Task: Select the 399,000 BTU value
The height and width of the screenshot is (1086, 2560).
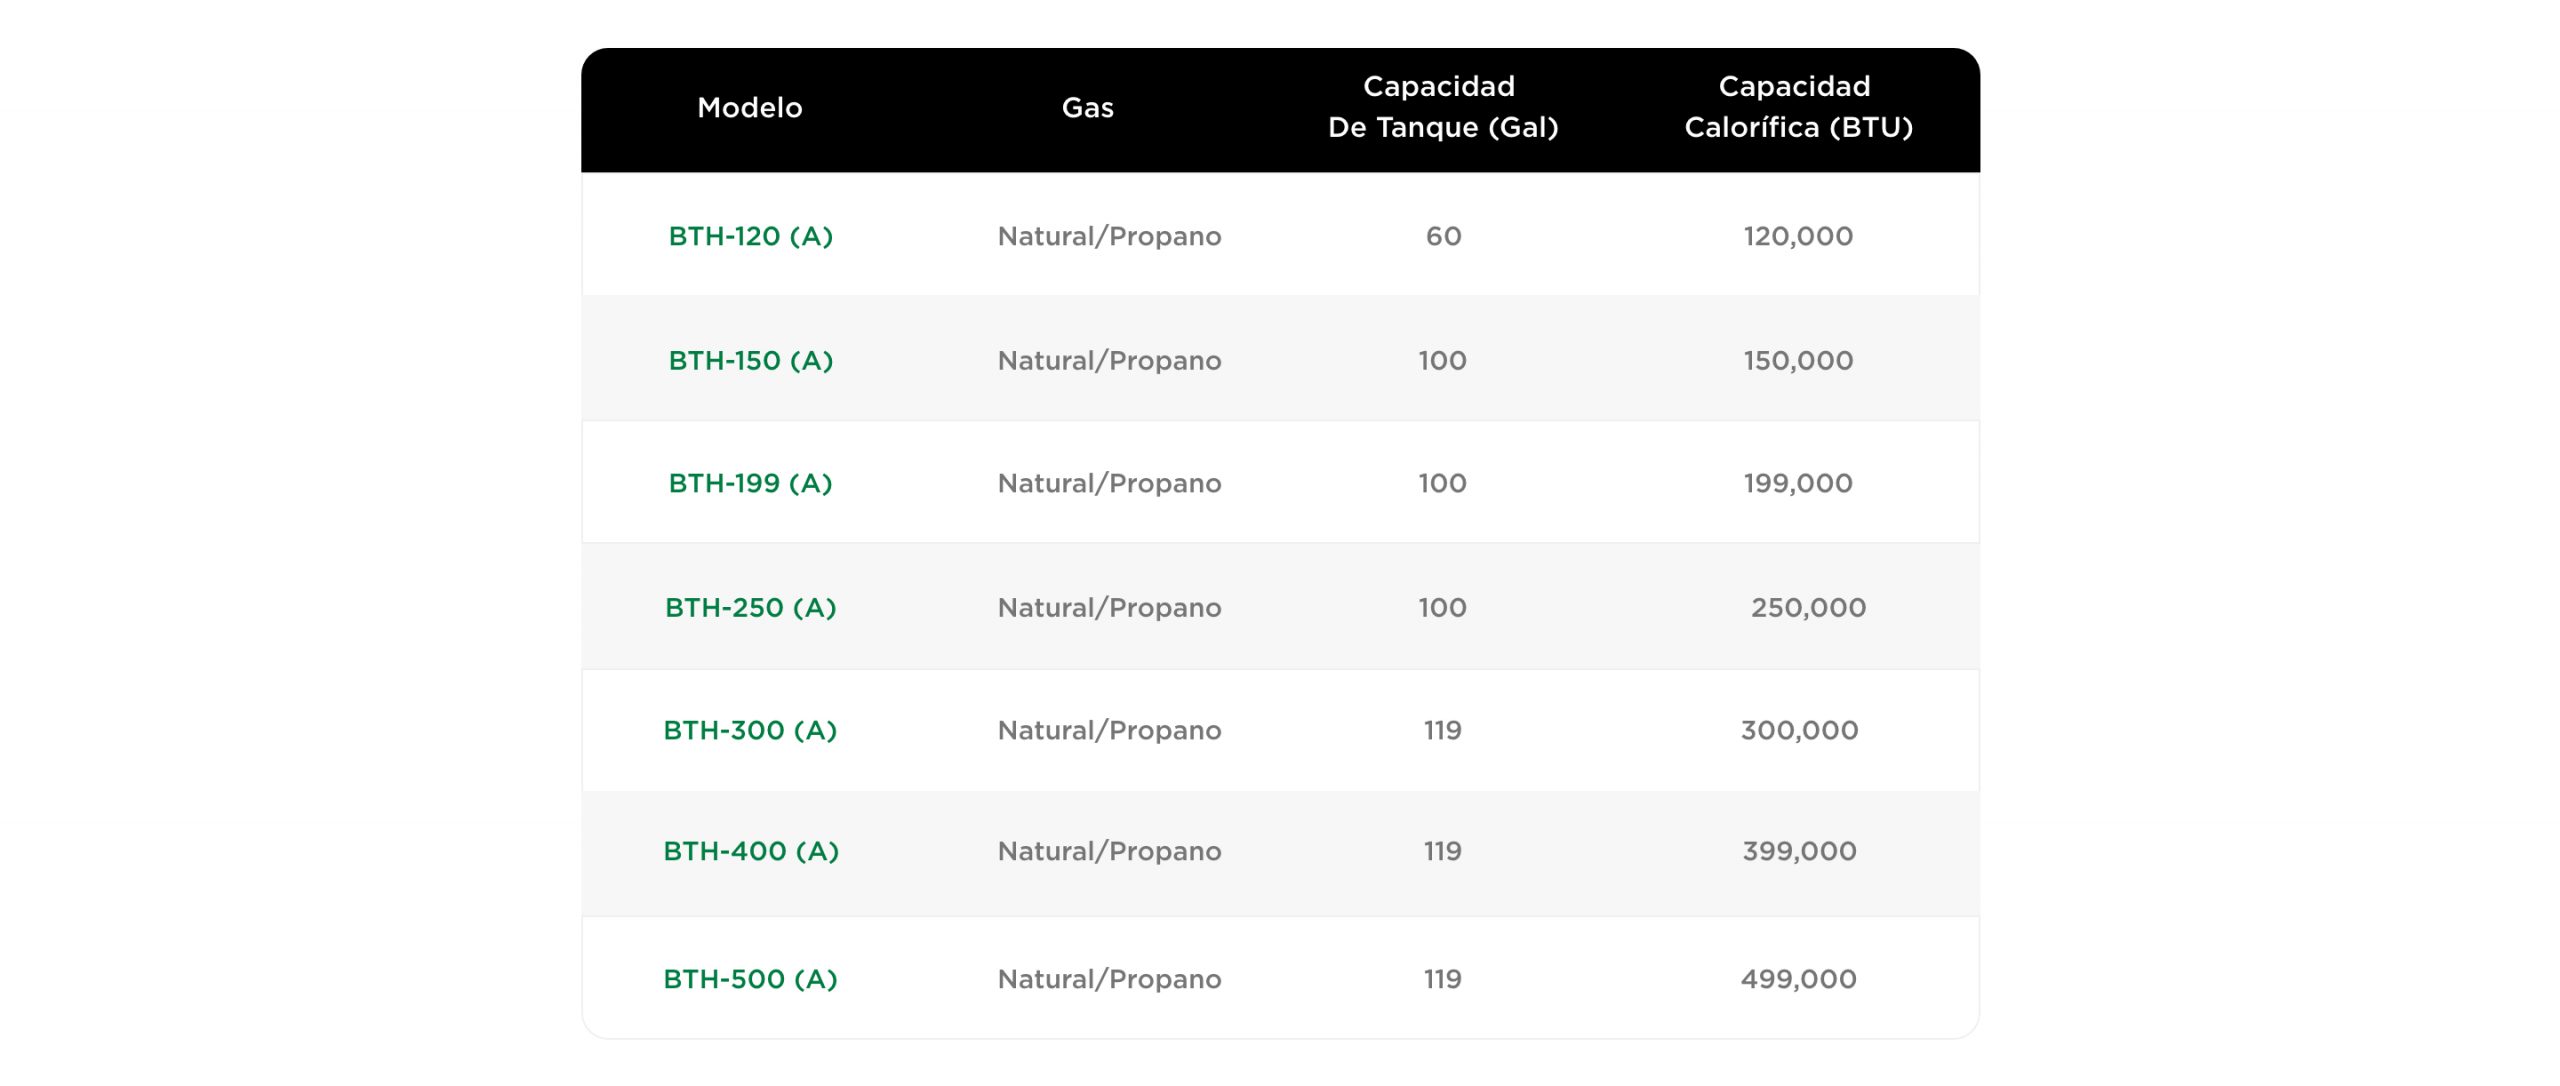Action: point(1798,851)
